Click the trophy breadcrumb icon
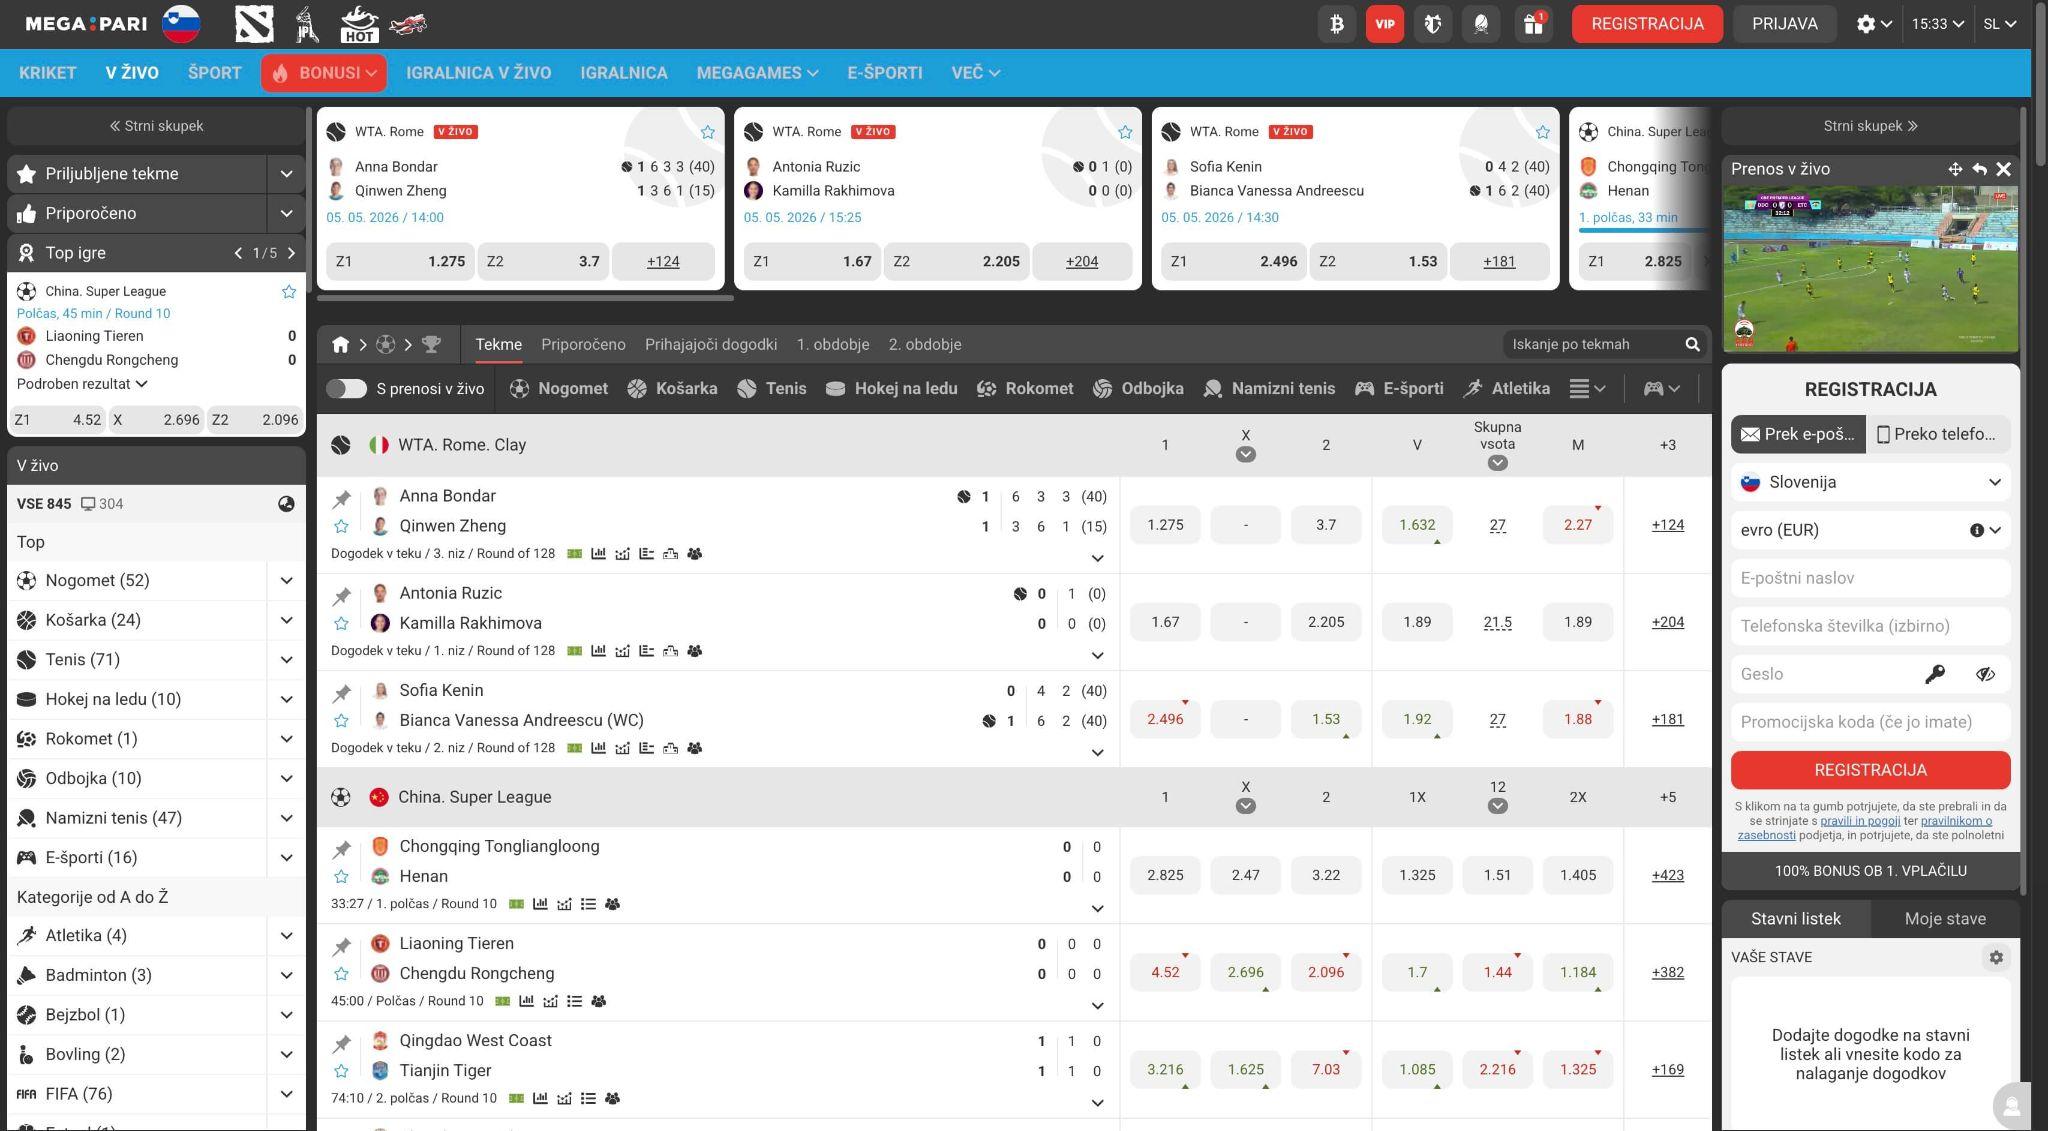Screen dimensions: 2048x1131 pos(431,345)
